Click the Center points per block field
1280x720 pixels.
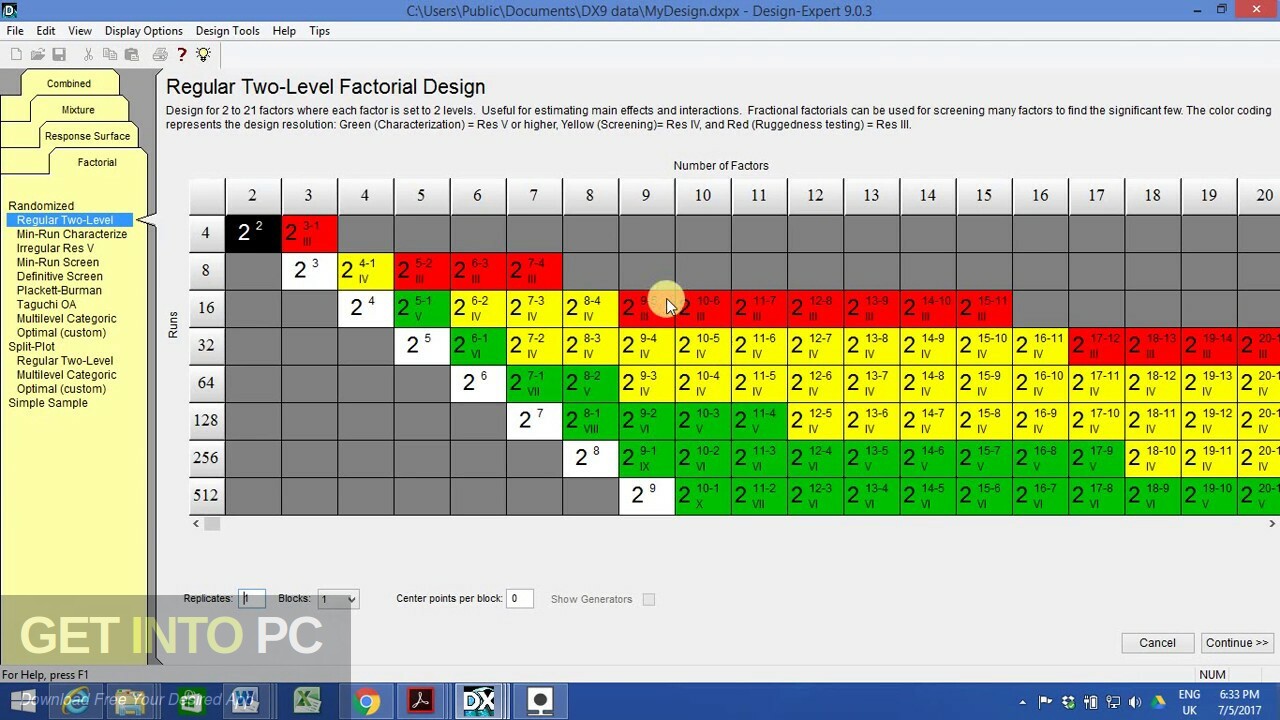pyautogui.click(x=520, y=599)
